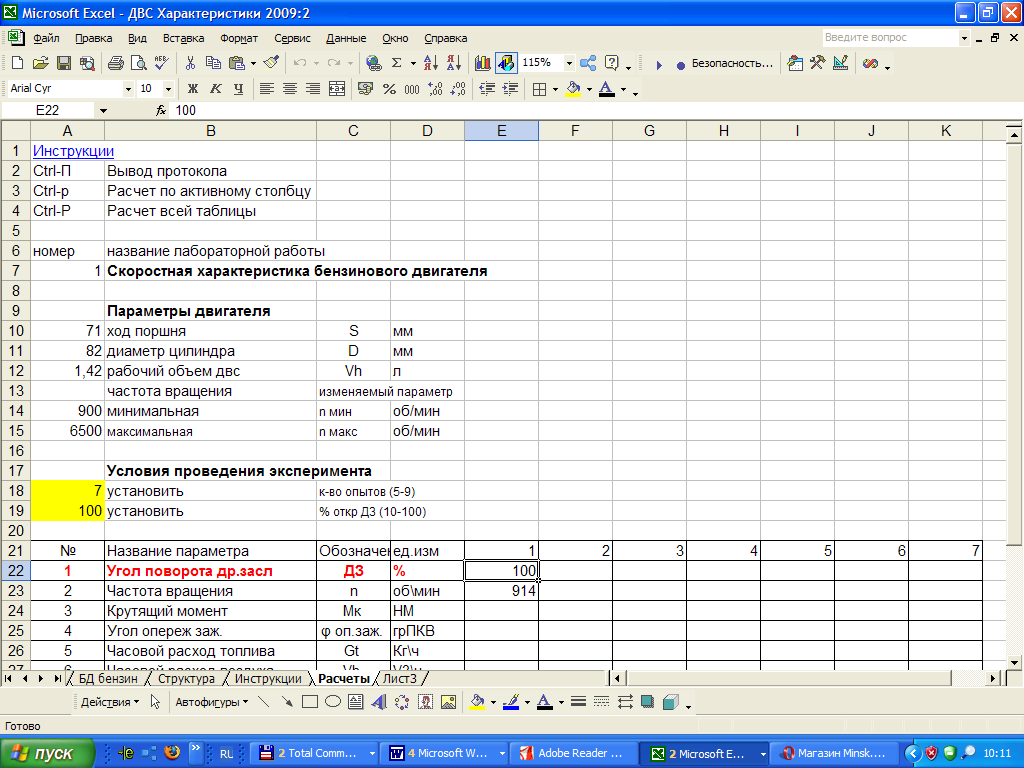Click the Print icon

click(116, 63)
